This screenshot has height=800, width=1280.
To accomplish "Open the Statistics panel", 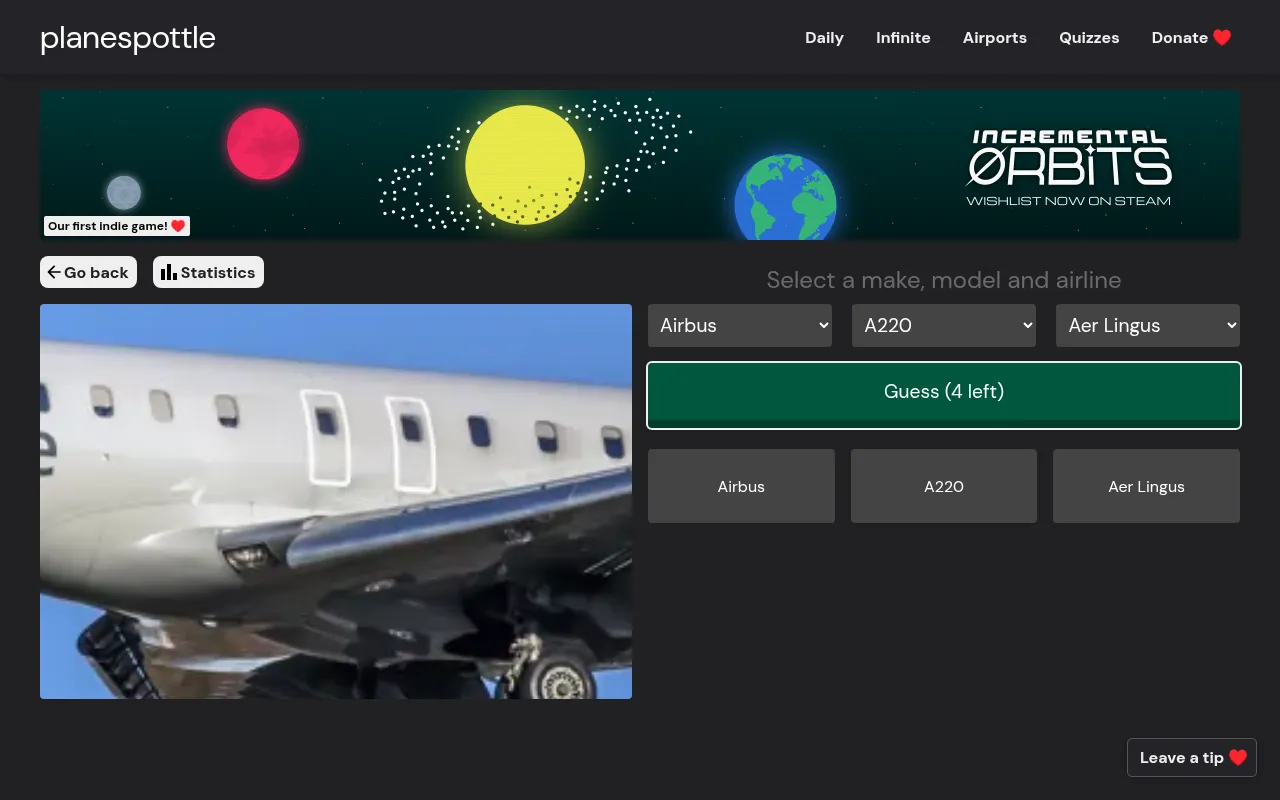I will pyautogui.click(x=208, y=272).
